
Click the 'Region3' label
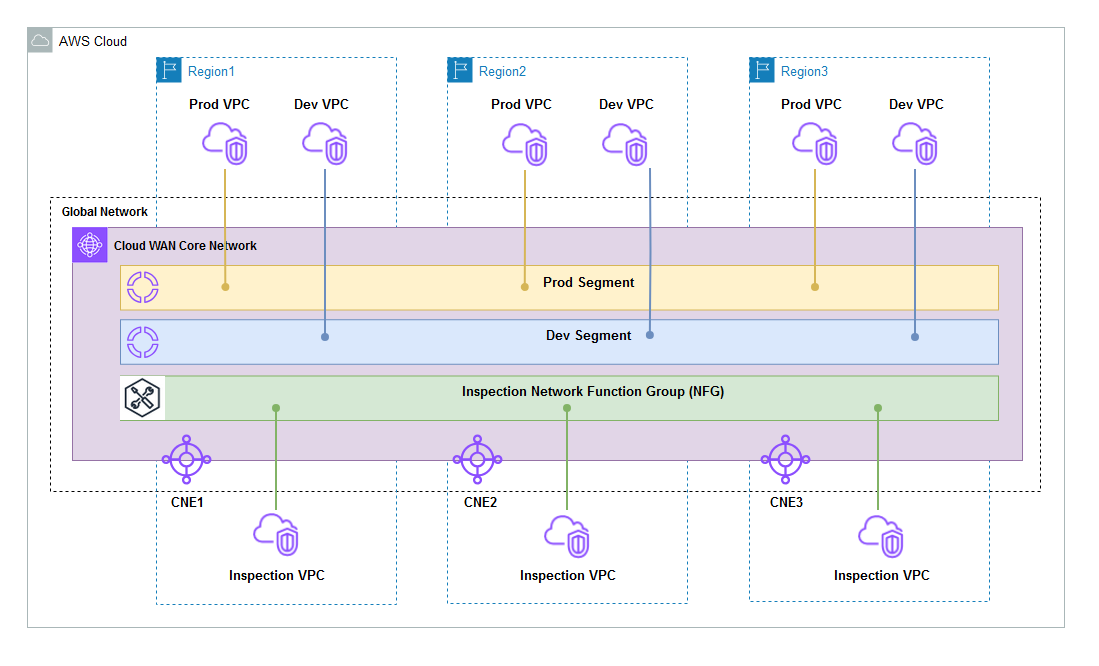(x=804, y=72)
